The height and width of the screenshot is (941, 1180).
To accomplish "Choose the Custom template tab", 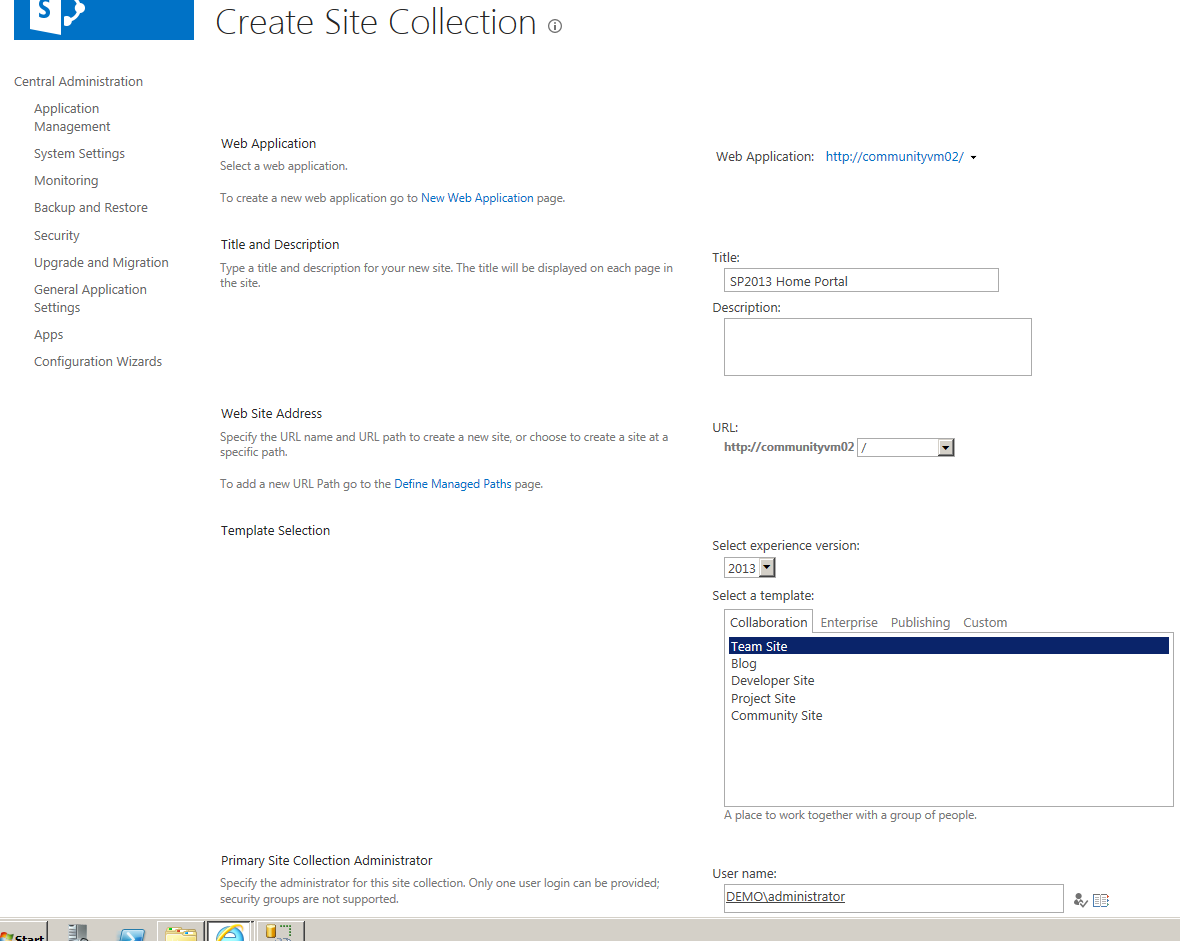I will click(985, 622).
